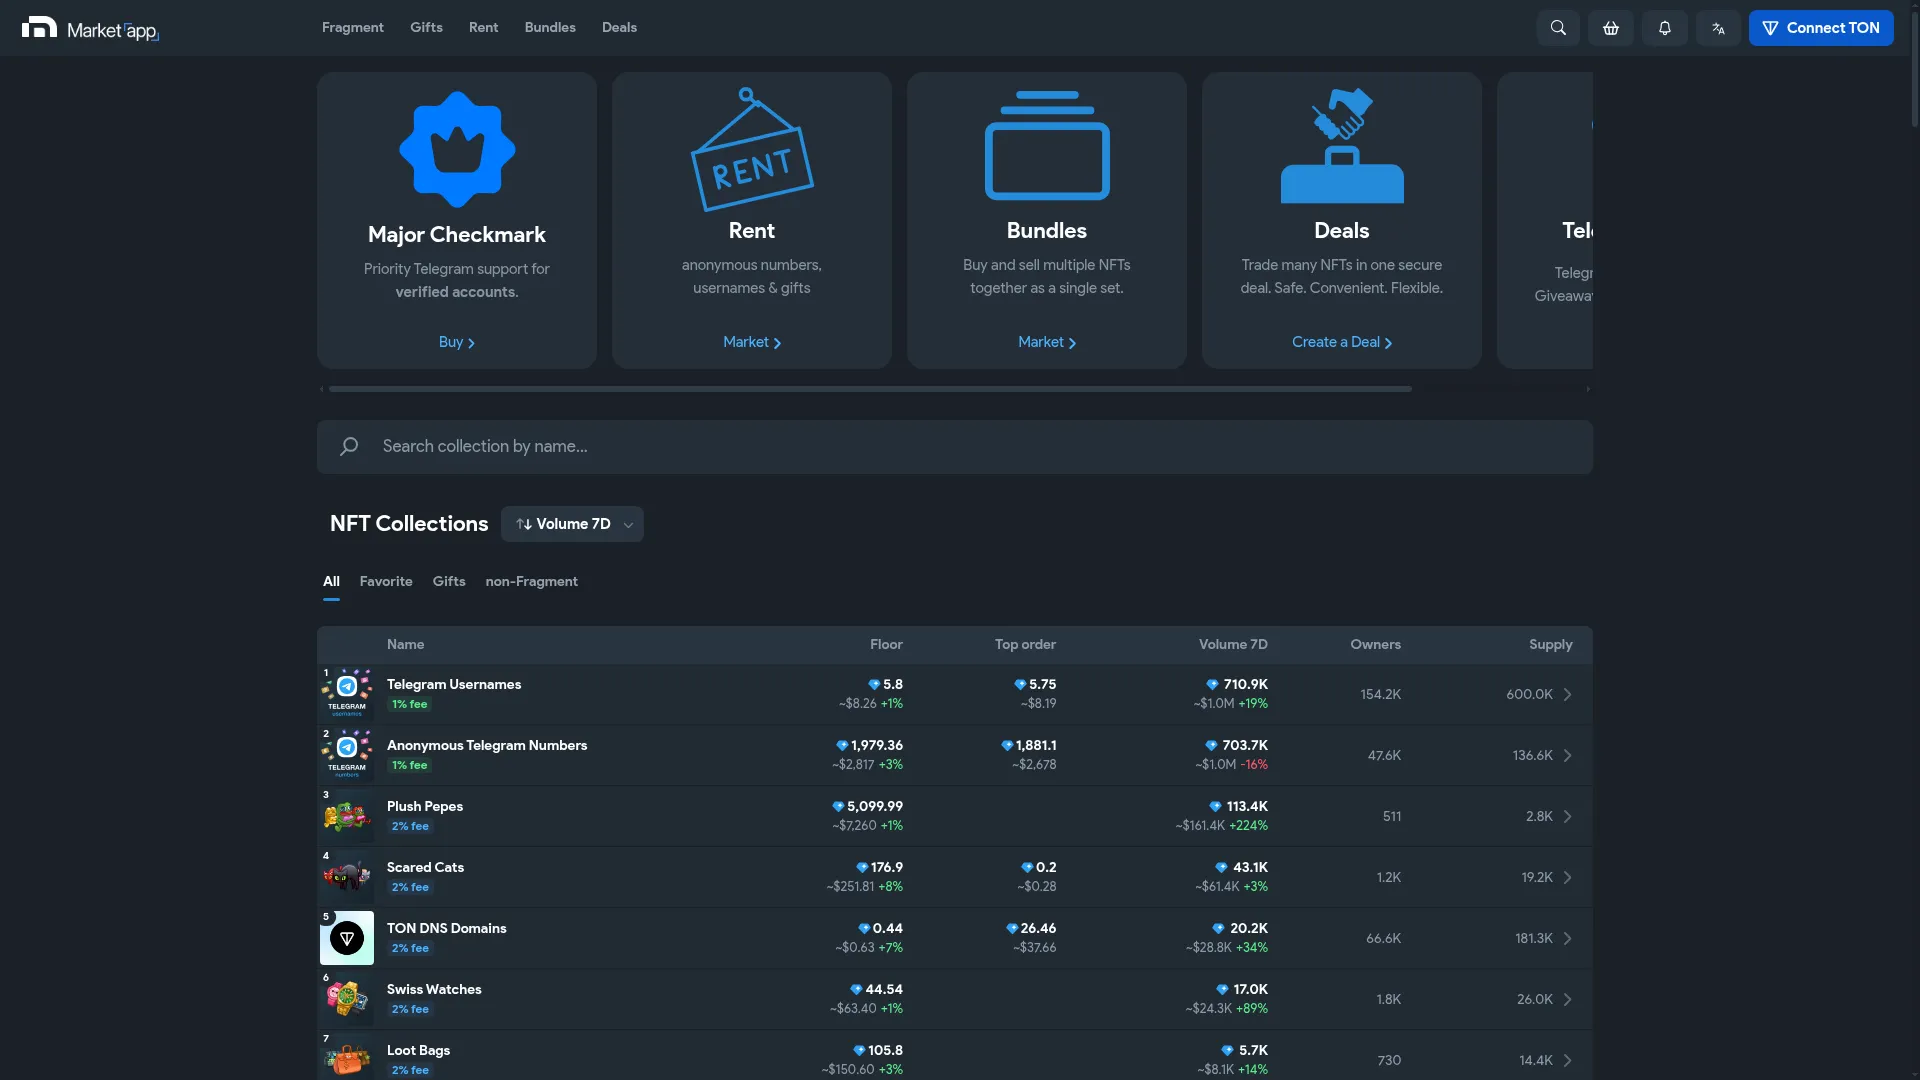Click the search magnifier icon in header
This screenshot has width=1920, height=1080.
tap(1558, 28)
